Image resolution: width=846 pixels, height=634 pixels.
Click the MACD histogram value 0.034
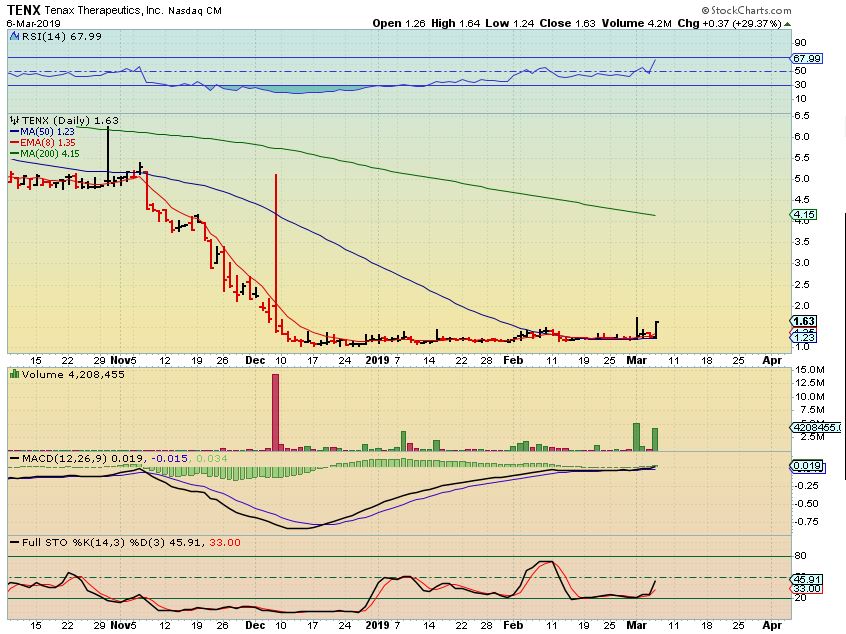coord(212,459)
